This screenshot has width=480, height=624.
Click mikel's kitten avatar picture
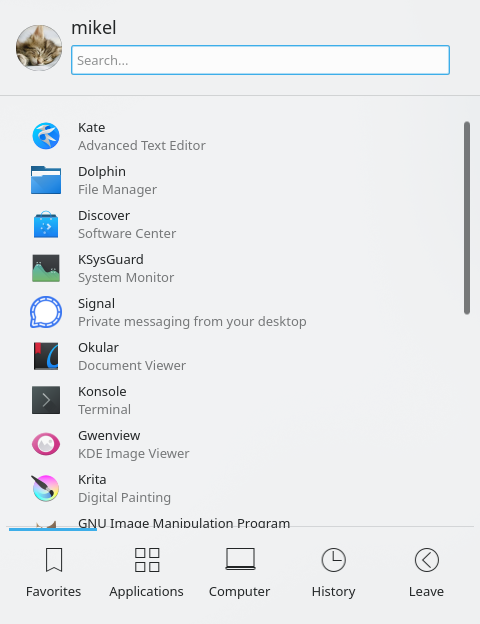39,48
